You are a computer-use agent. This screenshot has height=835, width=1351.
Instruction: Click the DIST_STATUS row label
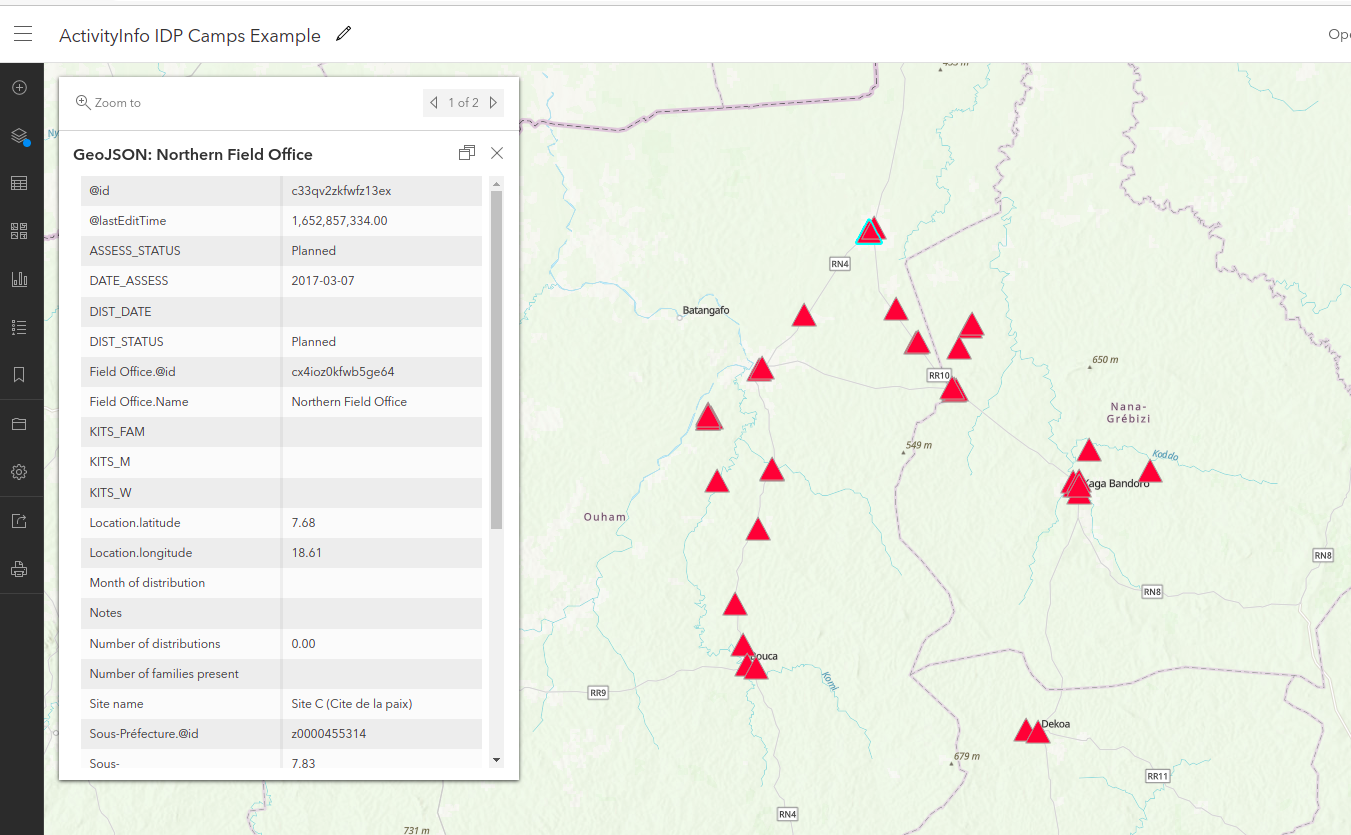(125, 342)
